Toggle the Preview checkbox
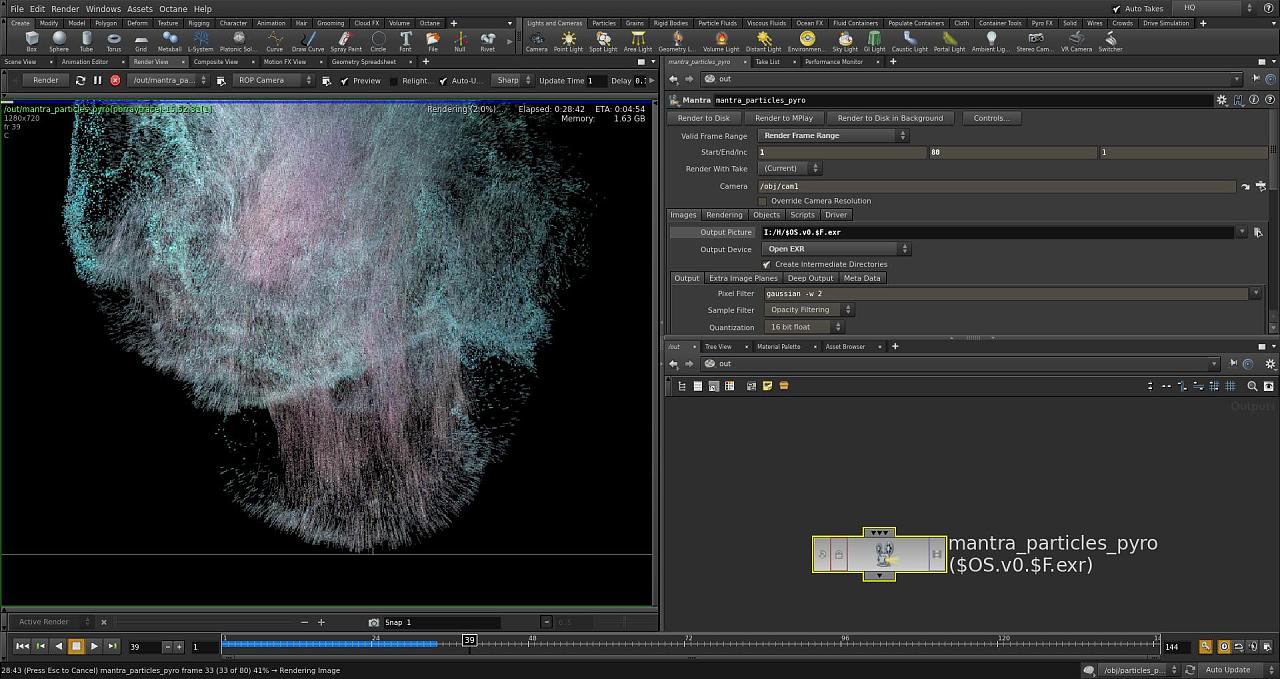 point(346,81)
